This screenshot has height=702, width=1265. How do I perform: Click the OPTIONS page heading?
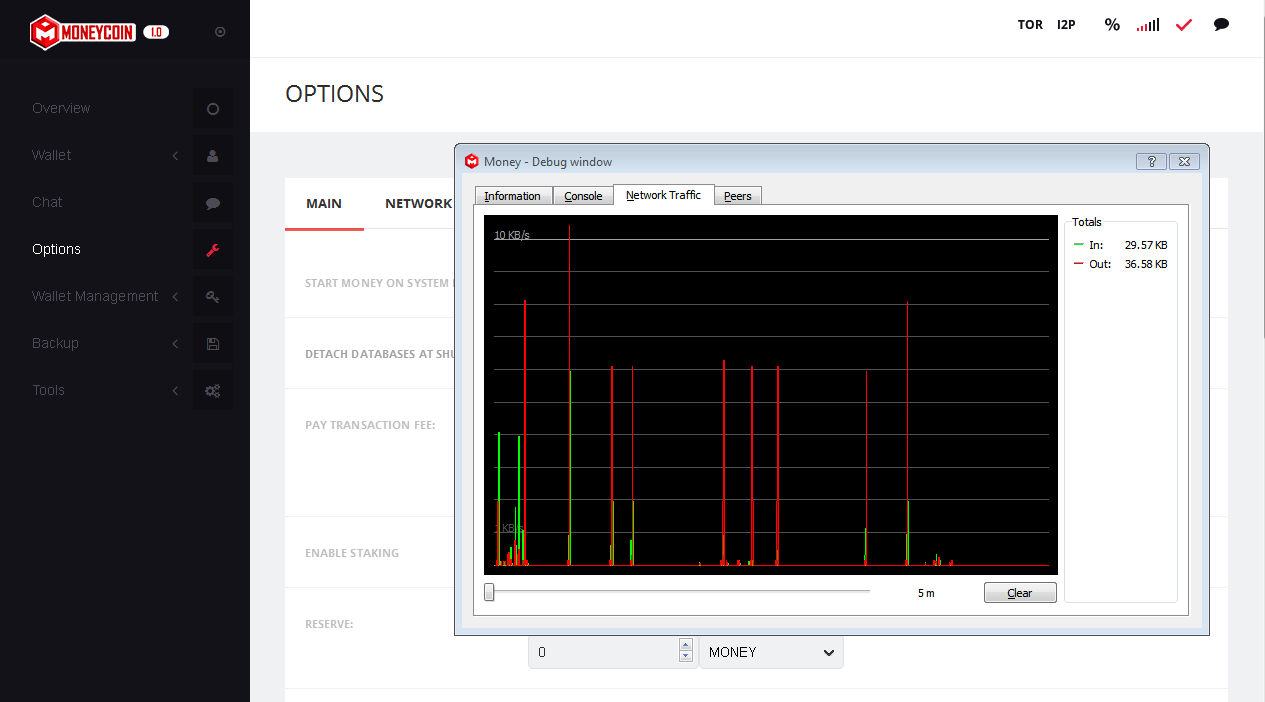(x=334, y=94)
